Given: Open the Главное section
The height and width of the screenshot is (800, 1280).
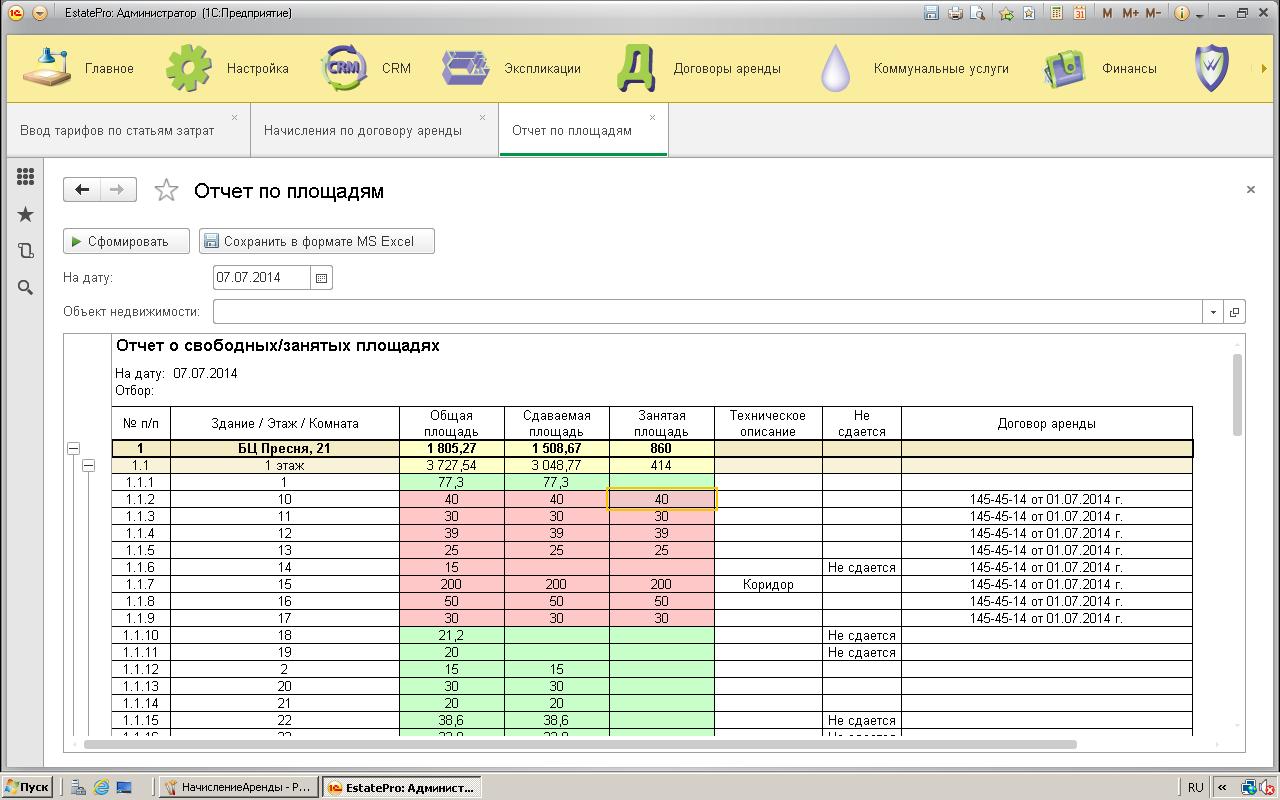Looking at the screenshot, I should [79, 68].
